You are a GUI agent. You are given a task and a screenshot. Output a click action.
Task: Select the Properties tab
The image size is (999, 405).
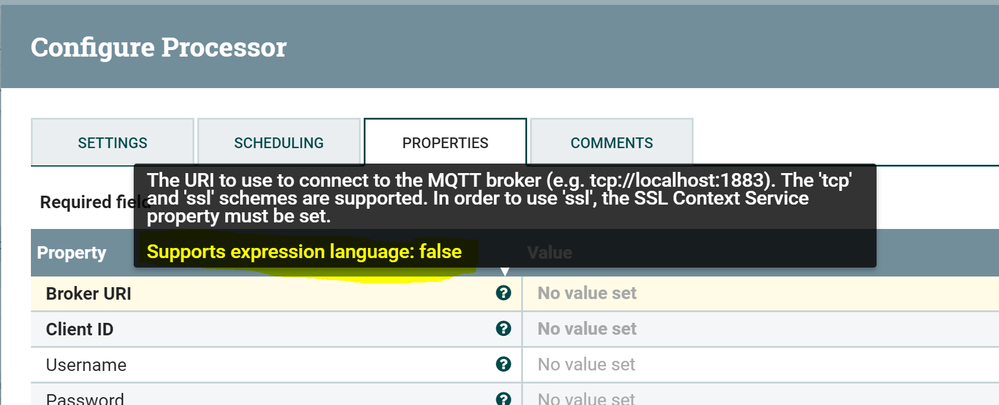point(445,142)
